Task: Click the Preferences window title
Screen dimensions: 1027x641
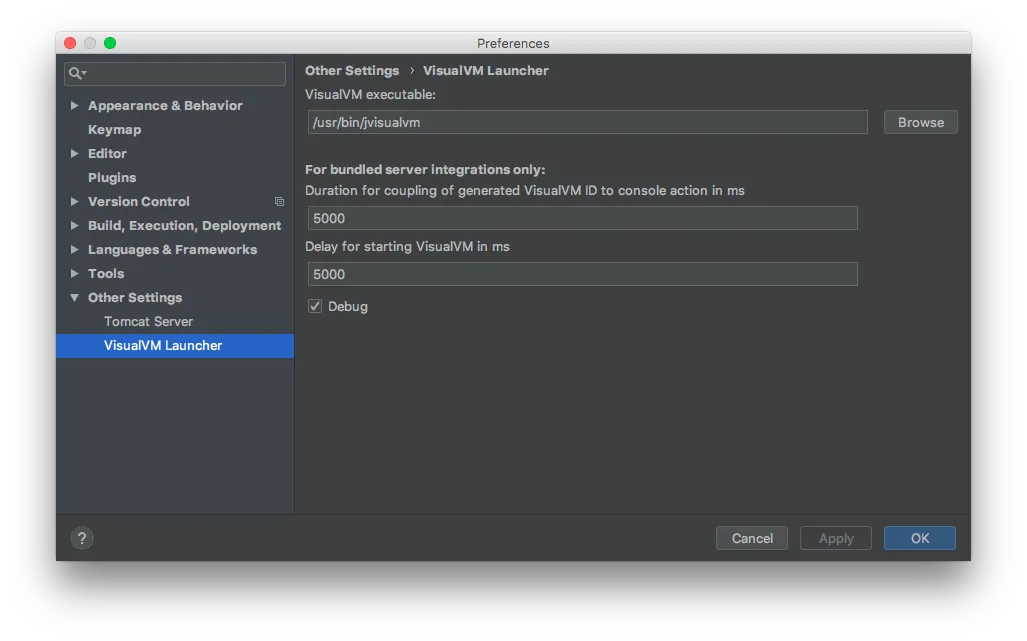Action: coord(513,43)
